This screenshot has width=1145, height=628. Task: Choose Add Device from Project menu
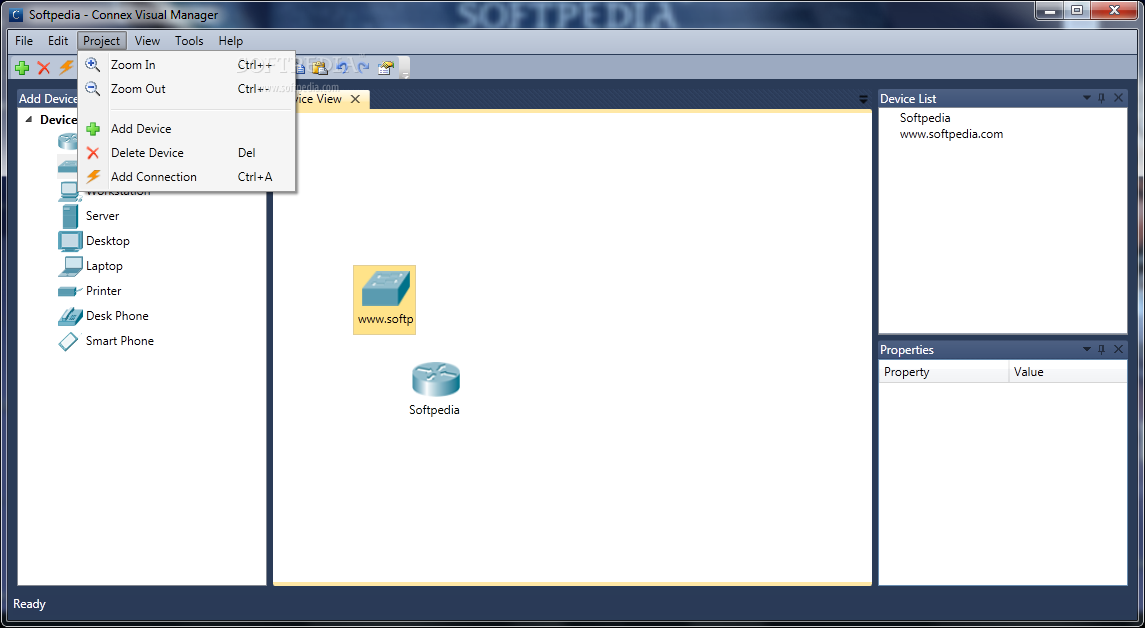coord(186,129)
